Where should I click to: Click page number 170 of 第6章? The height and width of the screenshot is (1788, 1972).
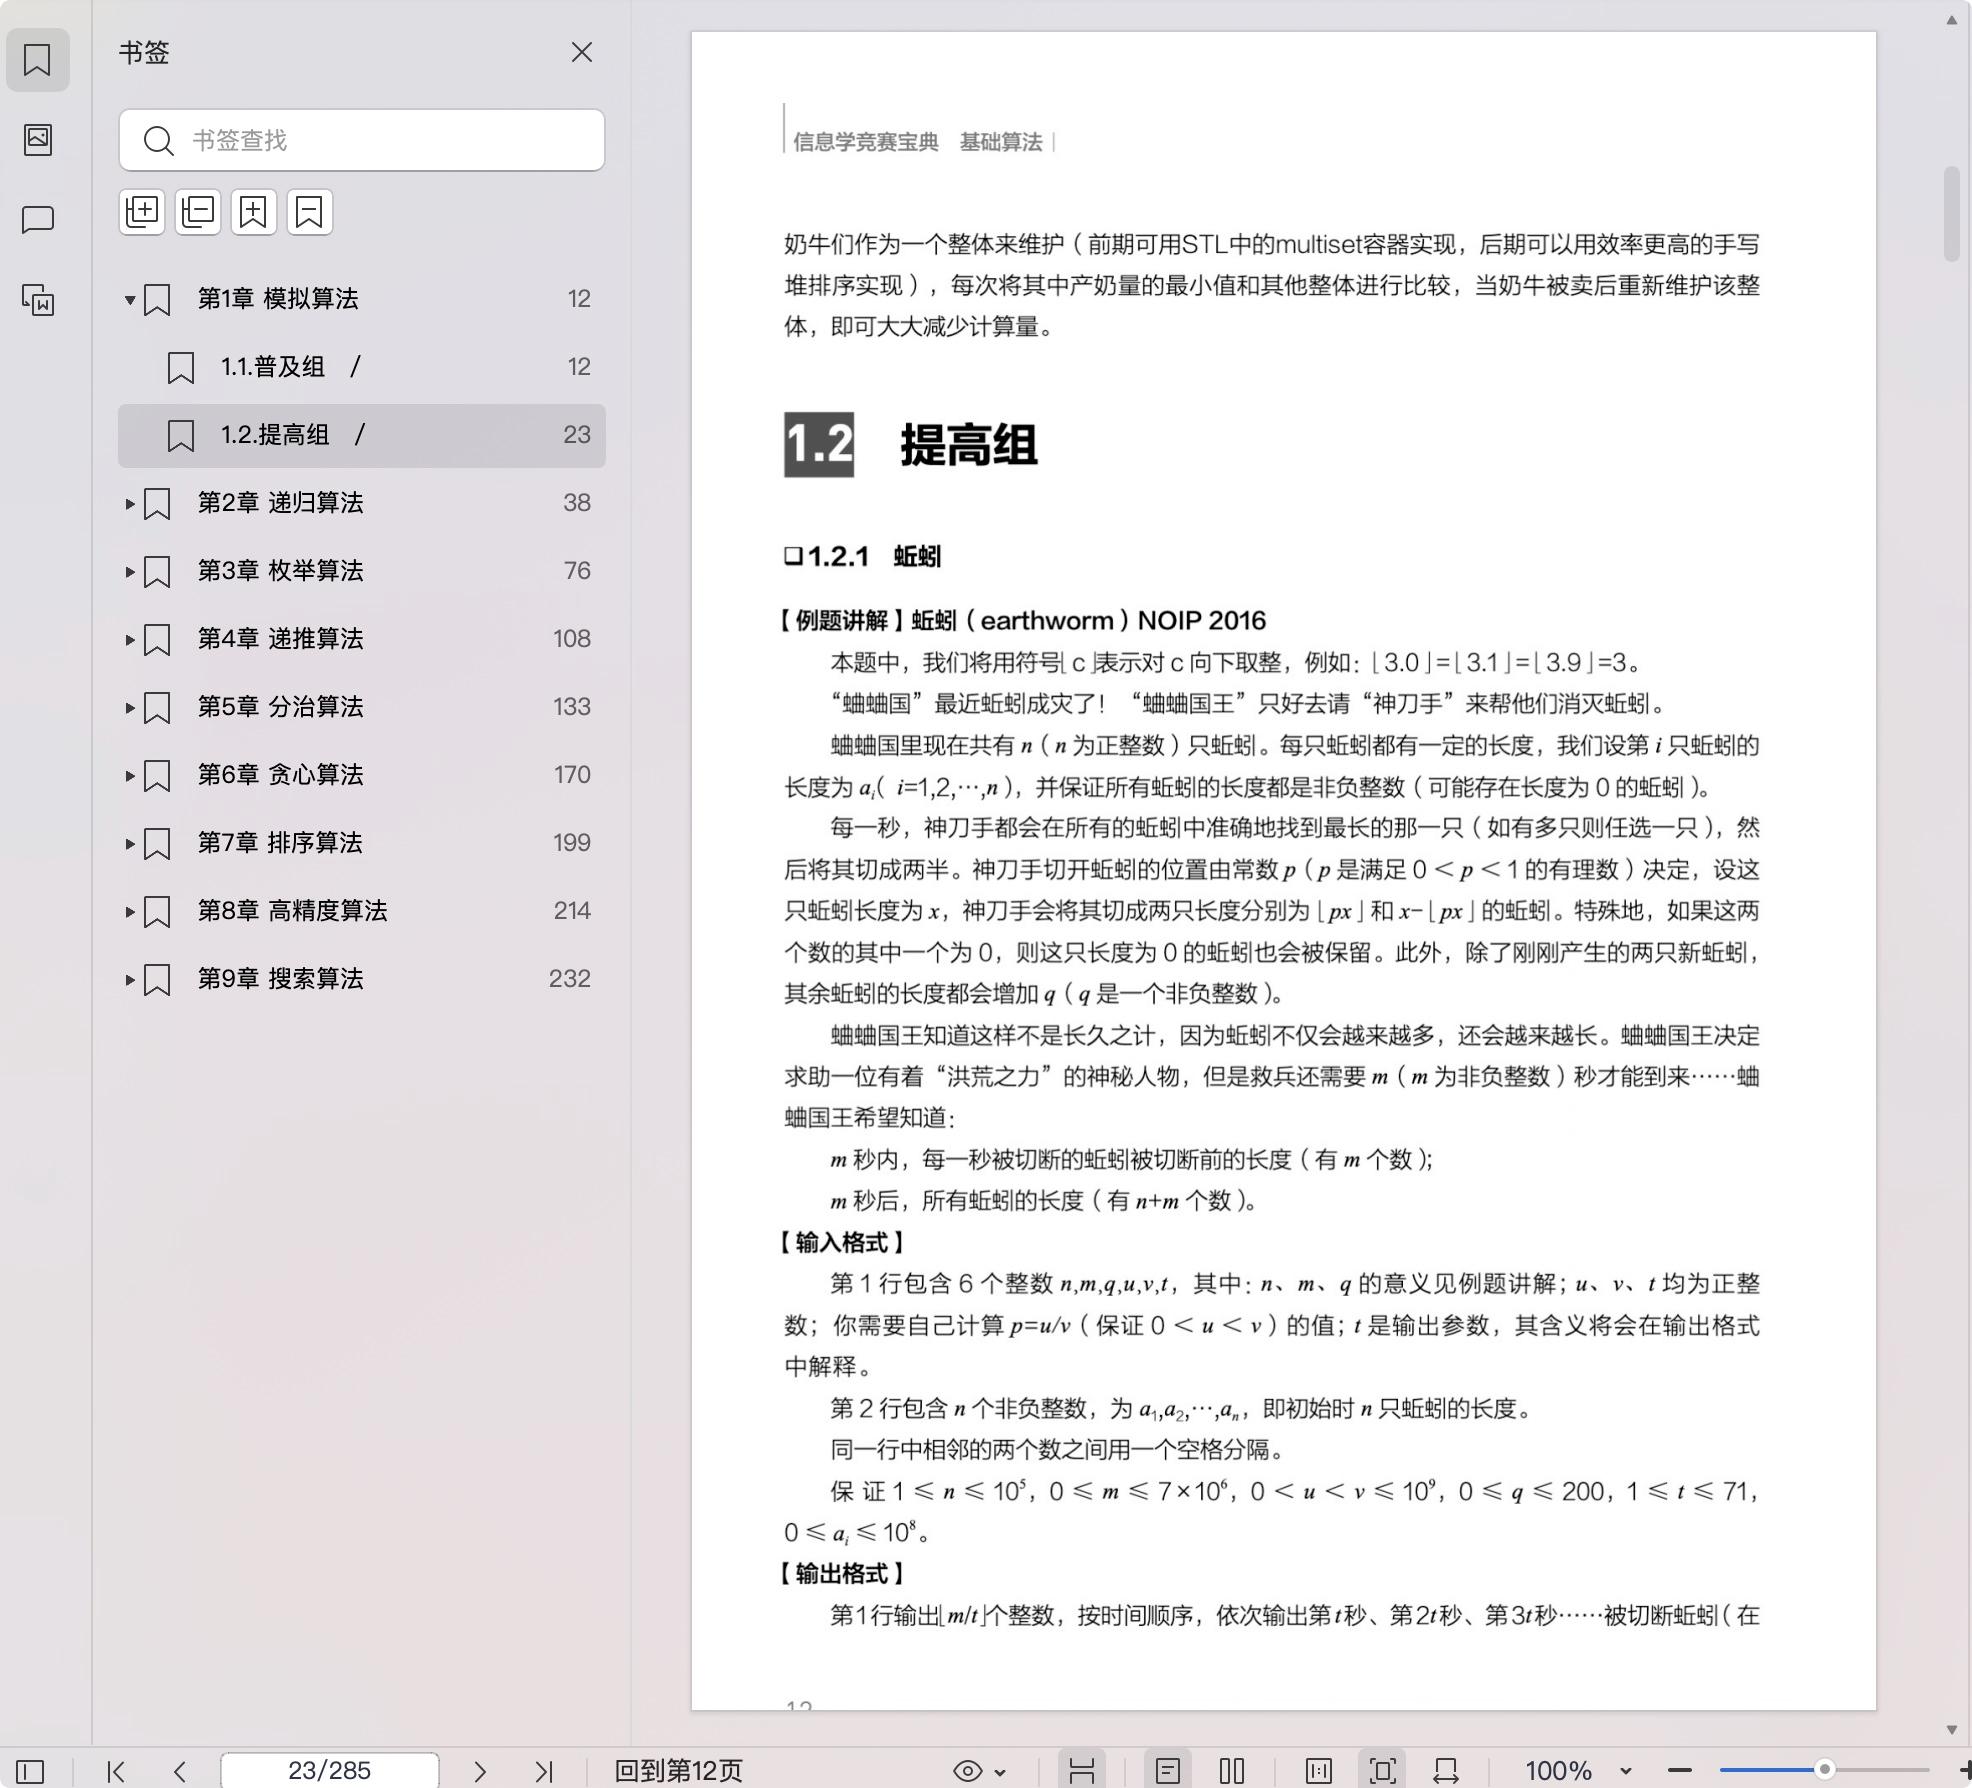click(572, 775)
